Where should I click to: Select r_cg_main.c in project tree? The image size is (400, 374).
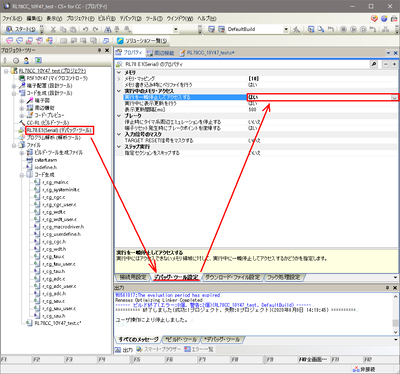tap(55, 182)
